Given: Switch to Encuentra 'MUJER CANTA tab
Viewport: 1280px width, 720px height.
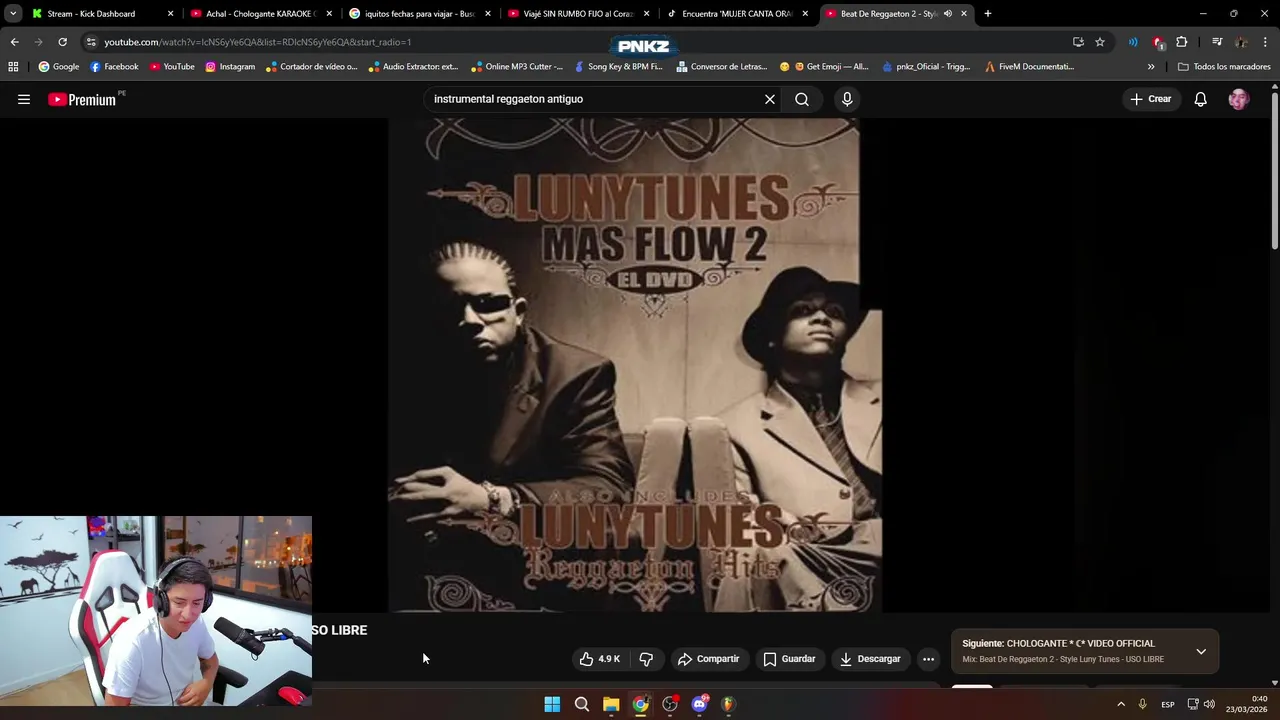Looking at the screenshot, I should [737, 14].
